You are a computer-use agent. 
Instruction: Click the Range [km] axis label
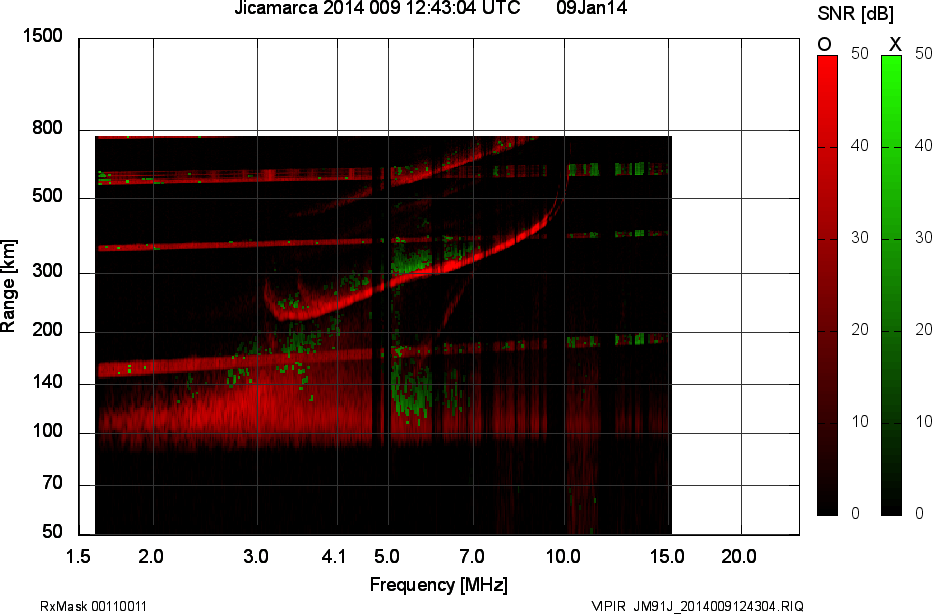(x=9, y=285)
